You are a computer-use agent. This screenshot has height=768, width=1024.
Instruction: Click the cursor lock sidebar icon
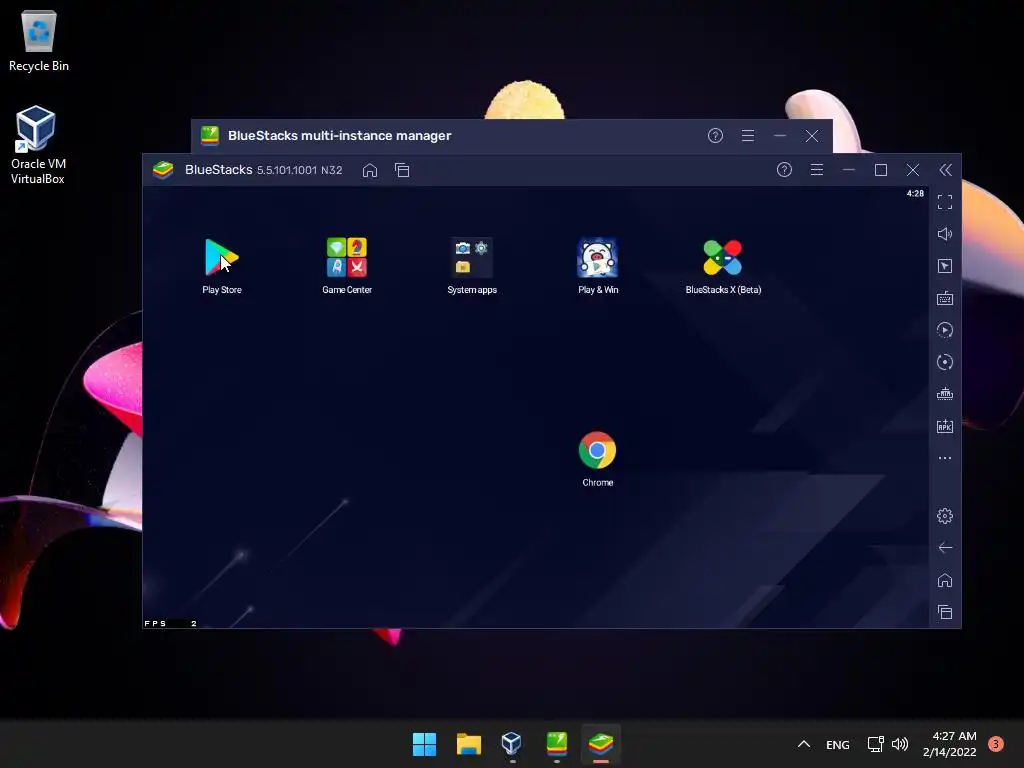click(x=944, y=266)
